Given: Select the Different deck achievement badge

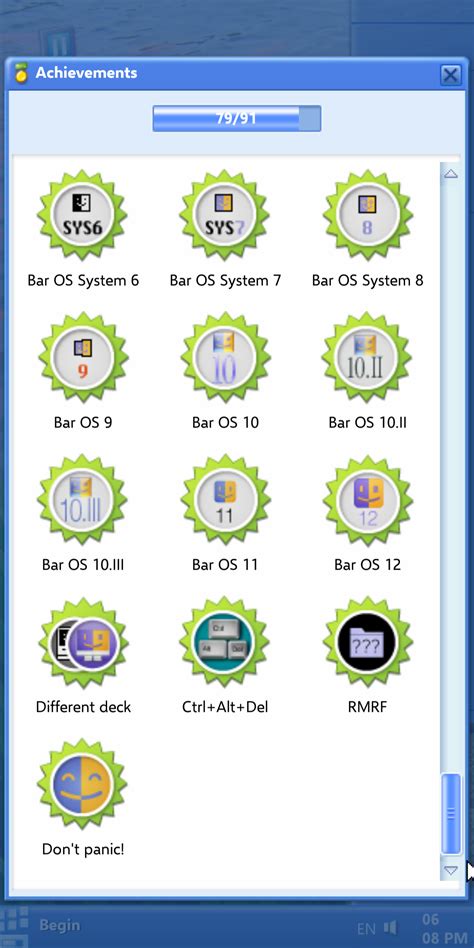Looking at the screenshot, I should [83, 642].
